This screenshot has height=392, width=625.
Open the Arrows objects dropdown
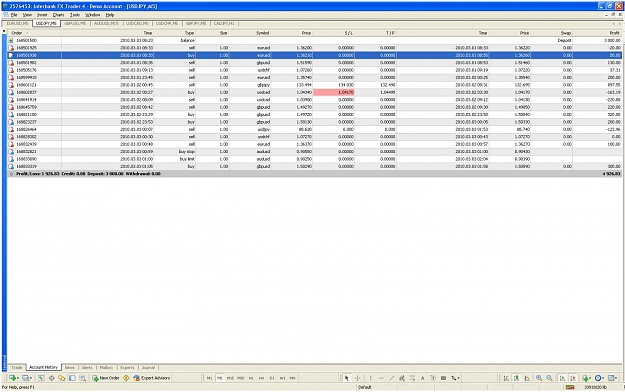(x=455, y=378)
